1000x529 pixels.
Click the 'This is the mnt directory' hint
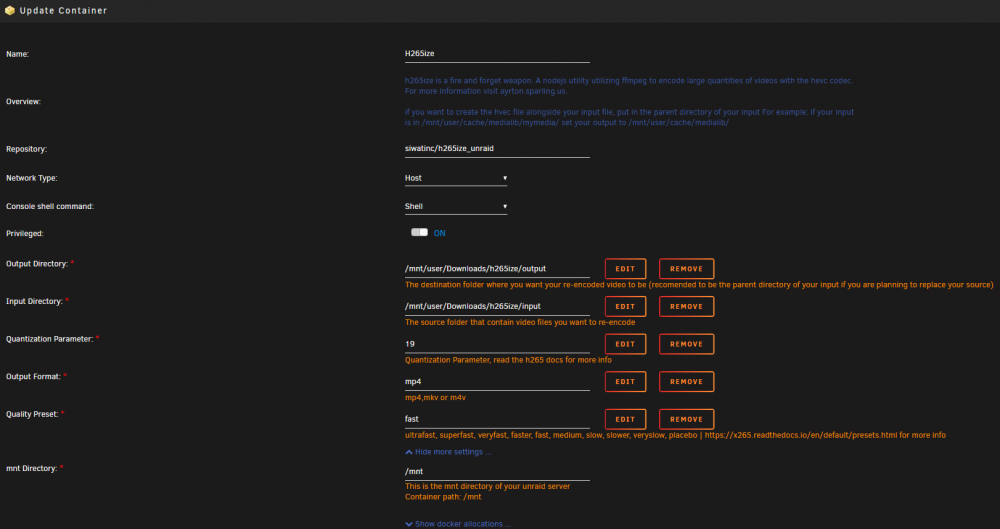487,486
